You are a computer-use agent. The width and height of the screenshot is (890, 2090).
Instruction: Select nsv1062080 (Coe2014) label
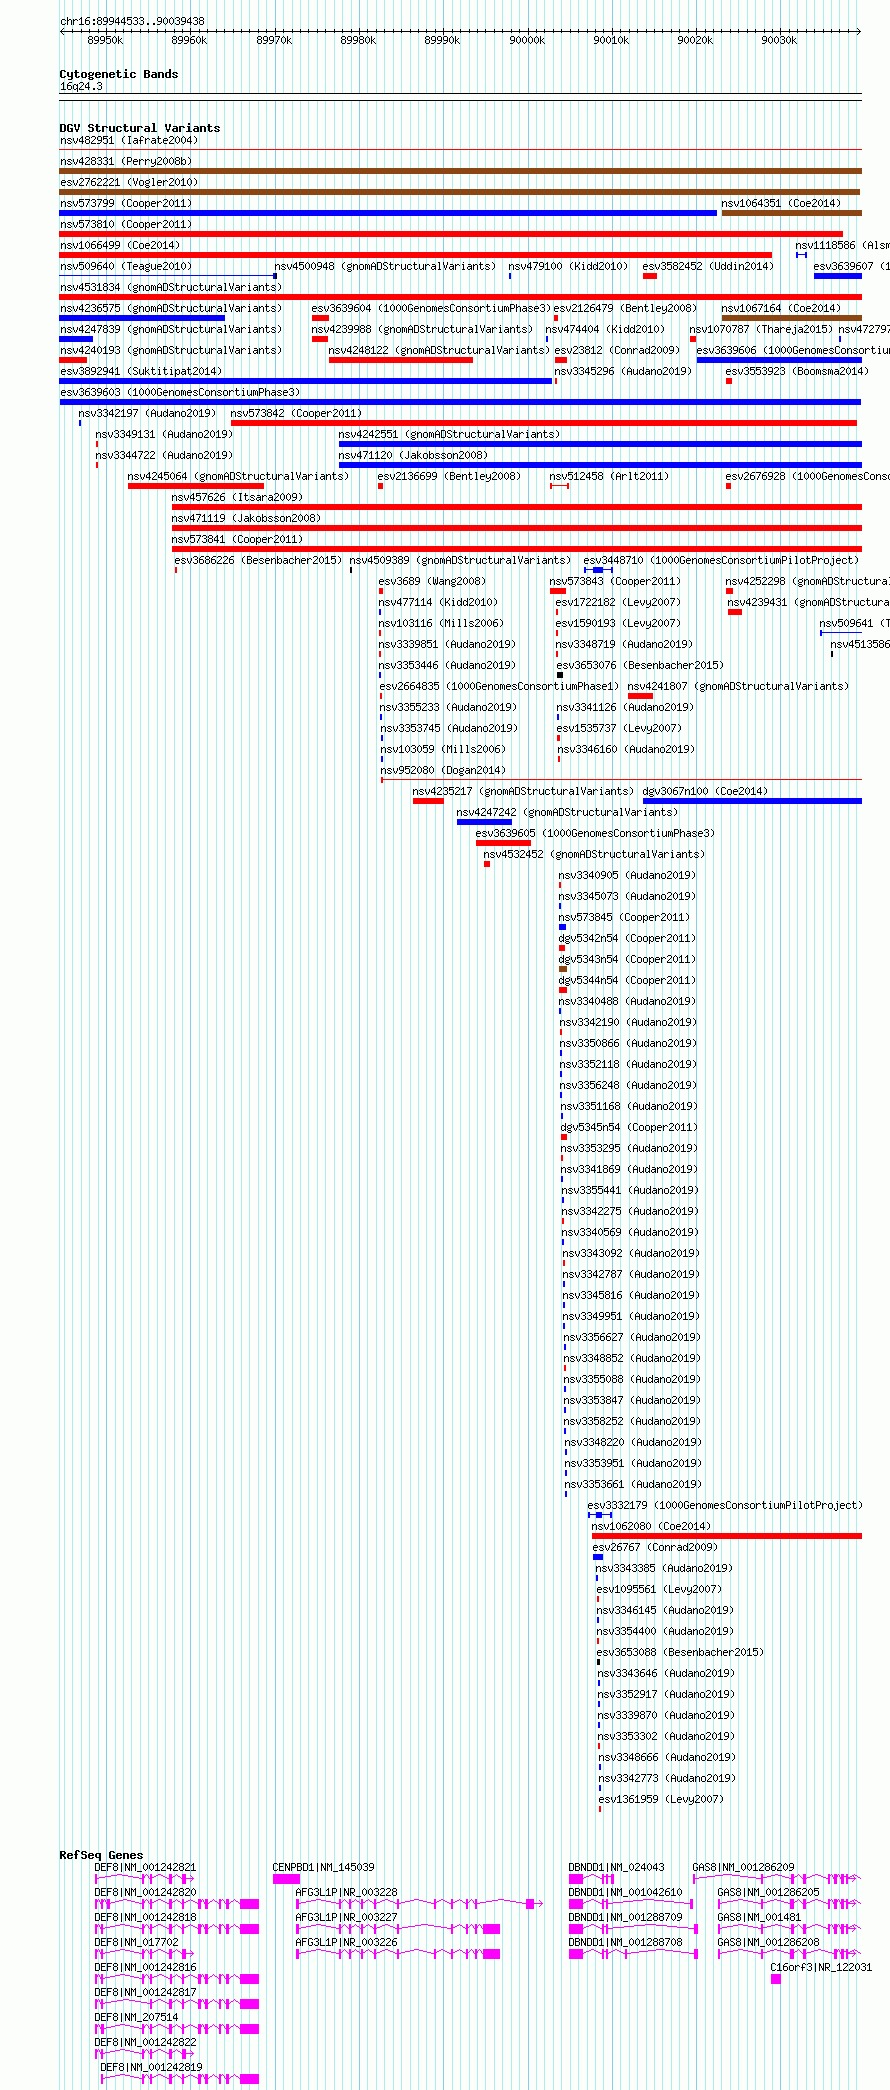[x=651, y=1526]
